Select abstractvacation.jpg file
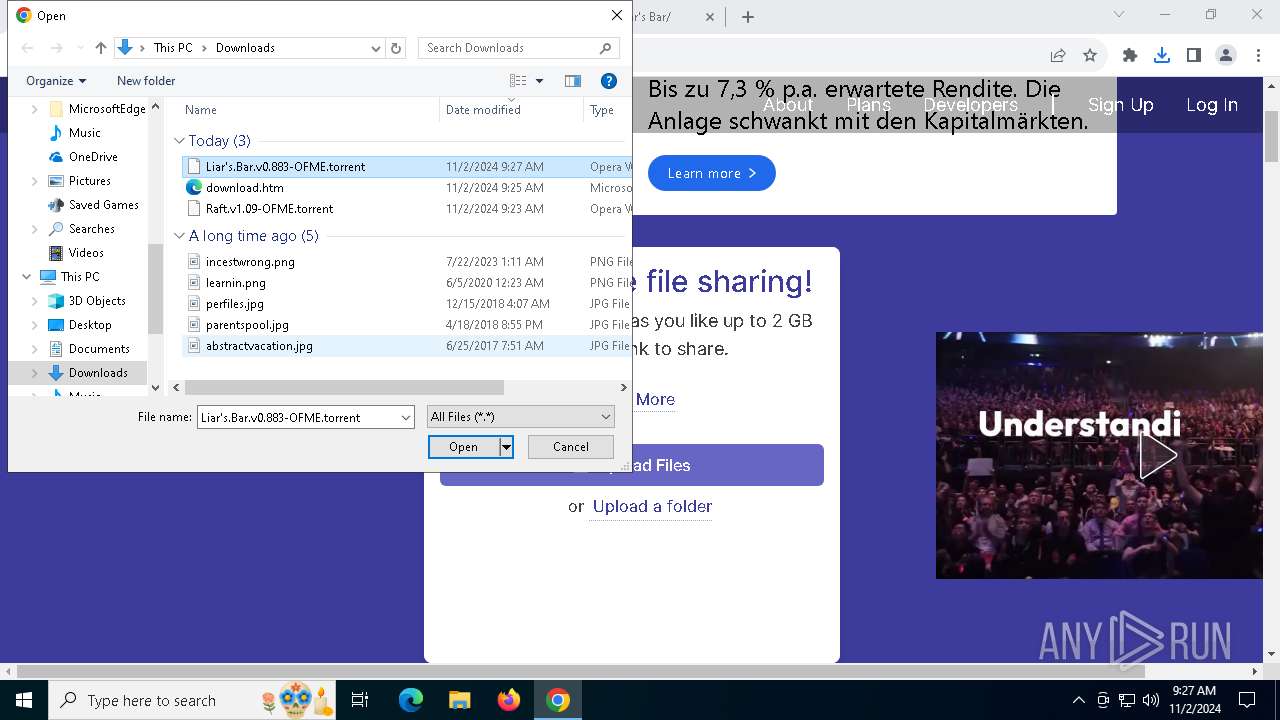The image size is (1280, 720). click(x=259, y=346)
